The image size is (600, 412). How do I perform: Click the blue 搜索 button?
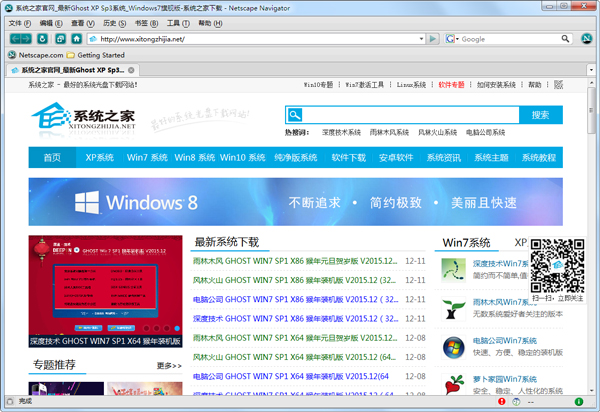[x=540, y=115]
